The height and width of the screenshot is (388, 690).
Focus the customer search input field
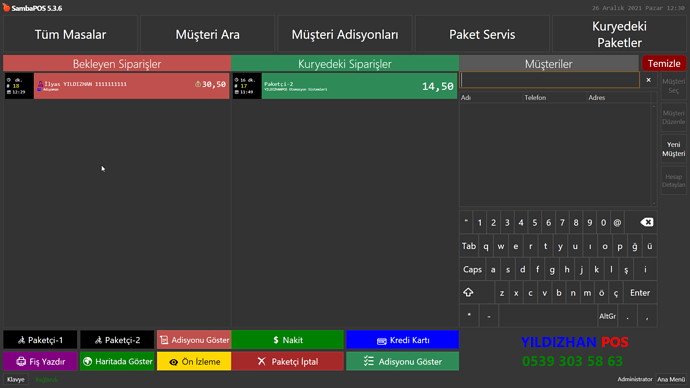pos(550,80)
